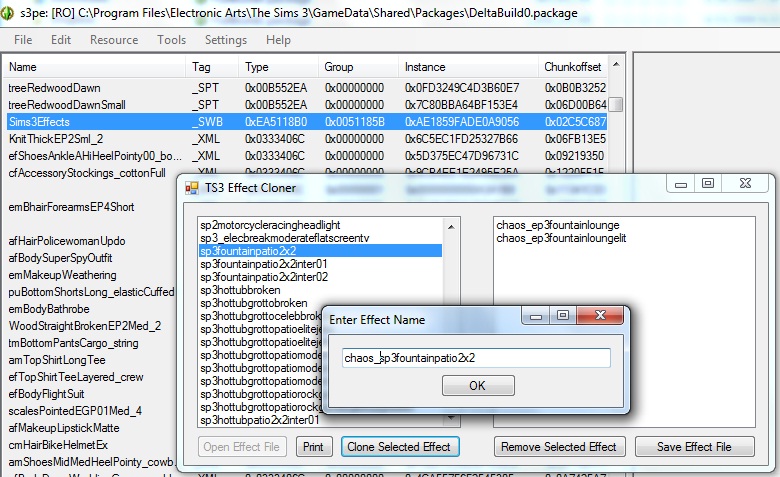Minimize the Enter Effect Name dialog

[535, 315]
